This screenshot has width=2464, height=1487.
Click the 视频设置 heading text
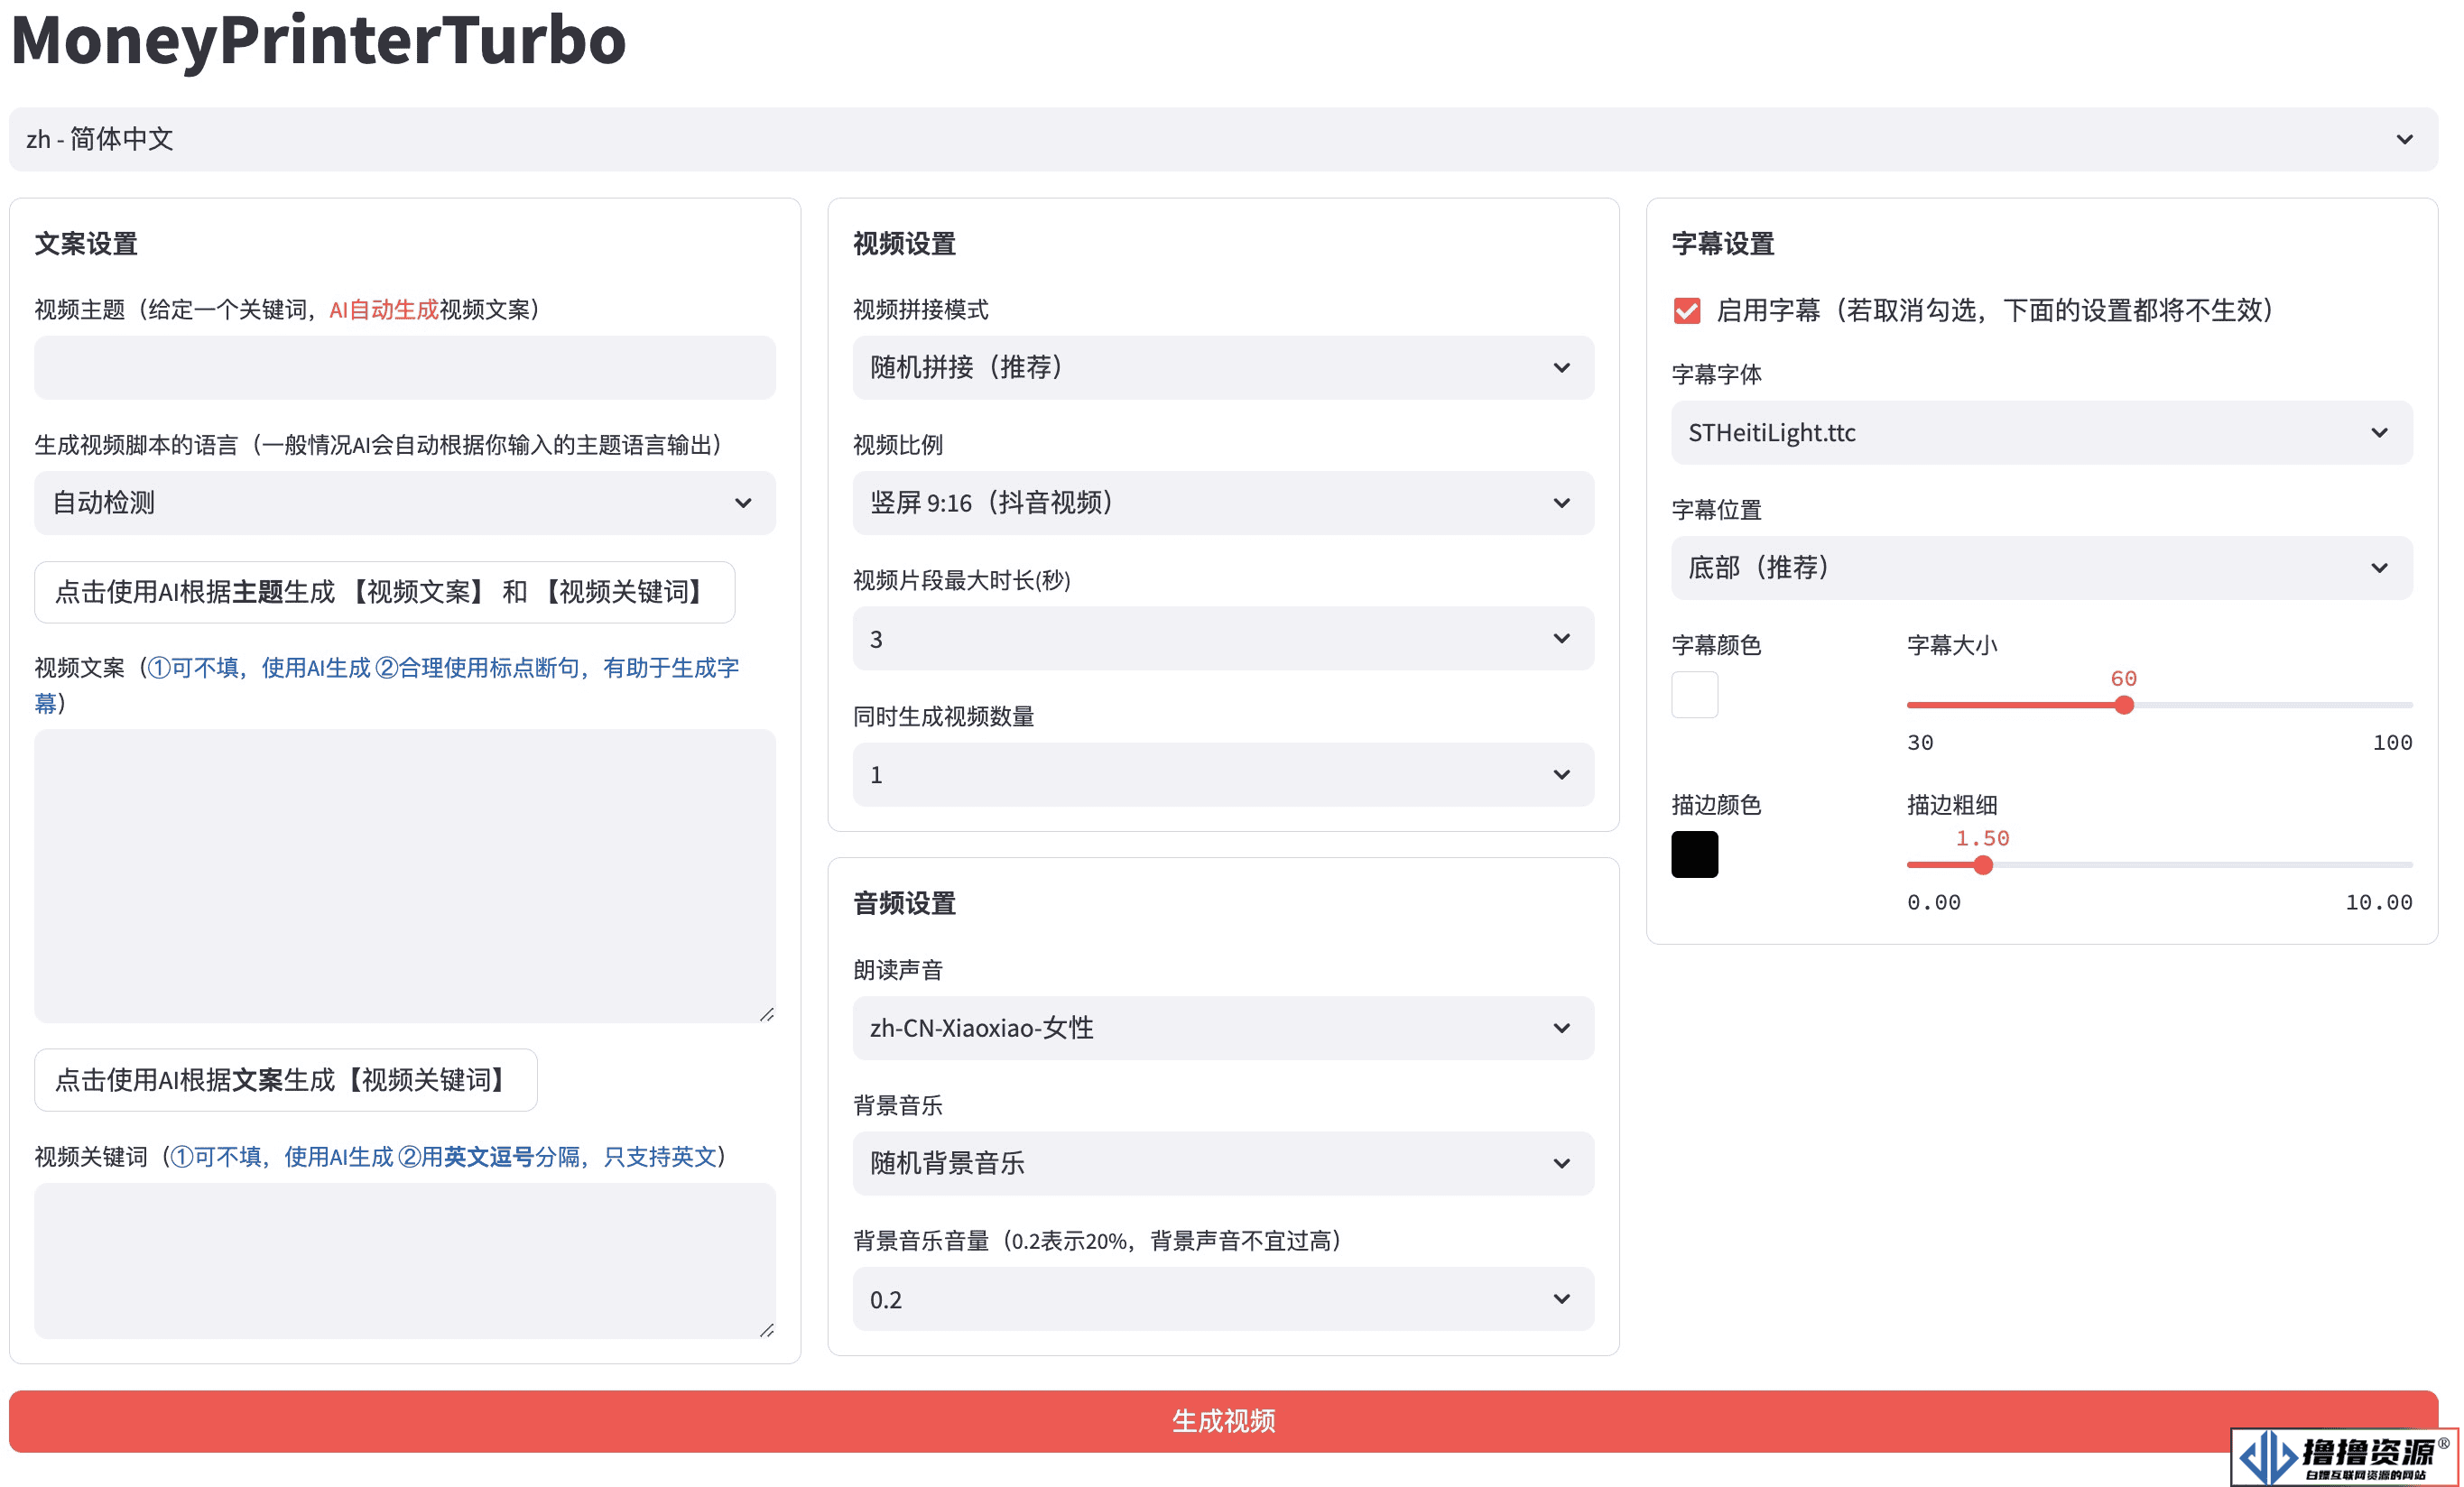904,244
